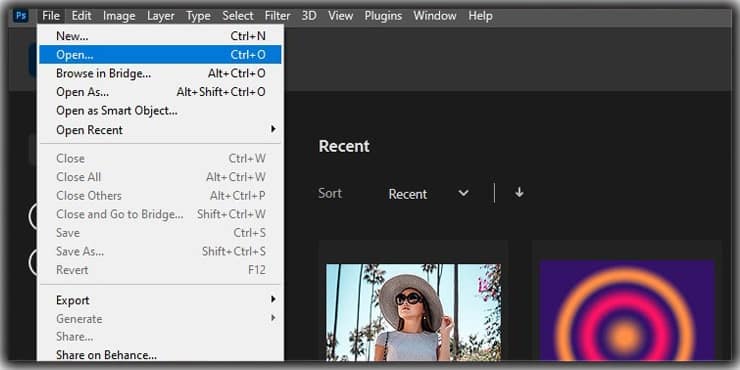Click the Save menu entry
740x370 pixels.
point(160,233)
